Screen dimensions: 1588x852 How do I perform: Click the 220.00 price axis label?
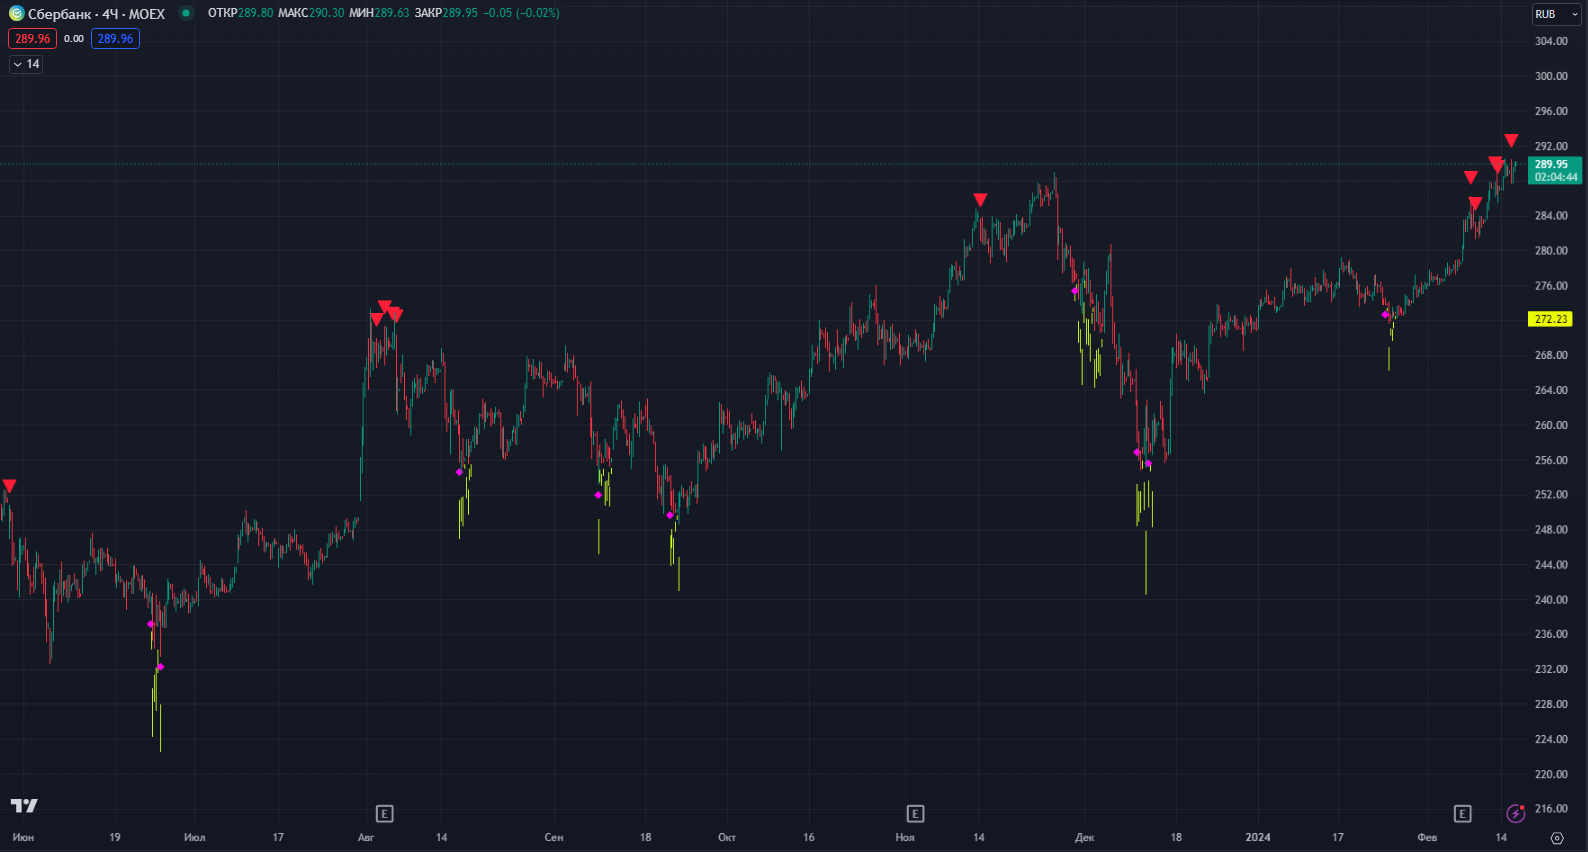[1551, 774]
